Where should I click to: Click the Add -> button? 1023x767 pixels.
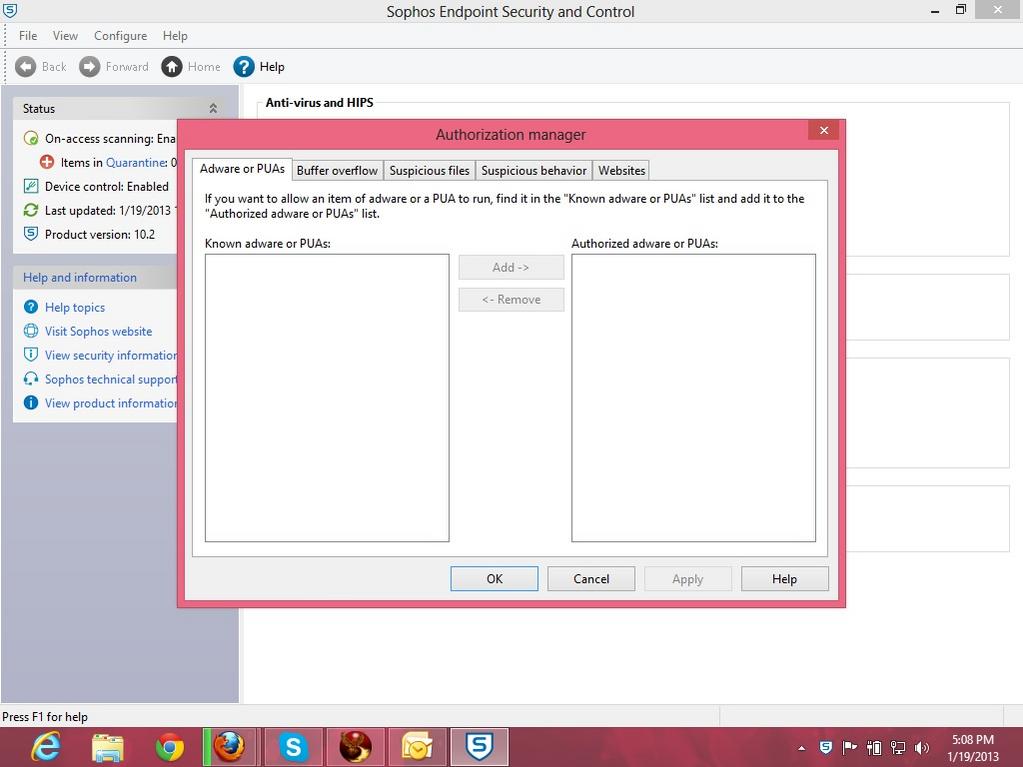[511, 267]
